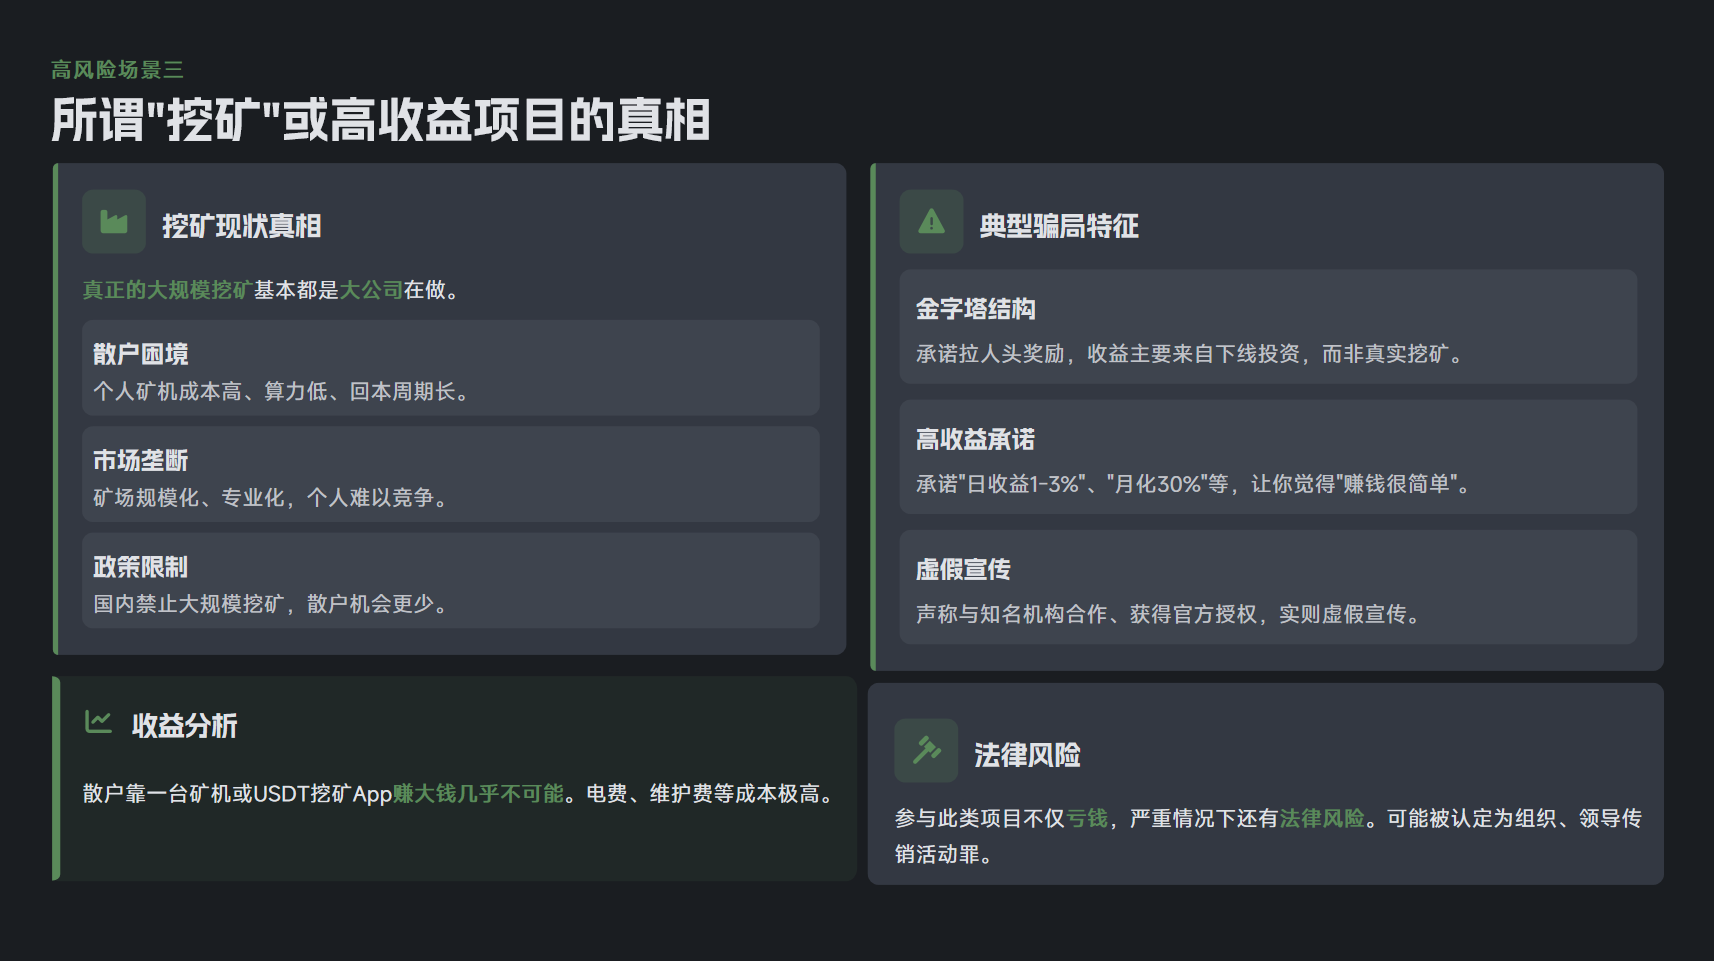Screen dimensions: 1714x961
Task: Select the 典型骗局特征 heading
Action: click(1059, 226)
